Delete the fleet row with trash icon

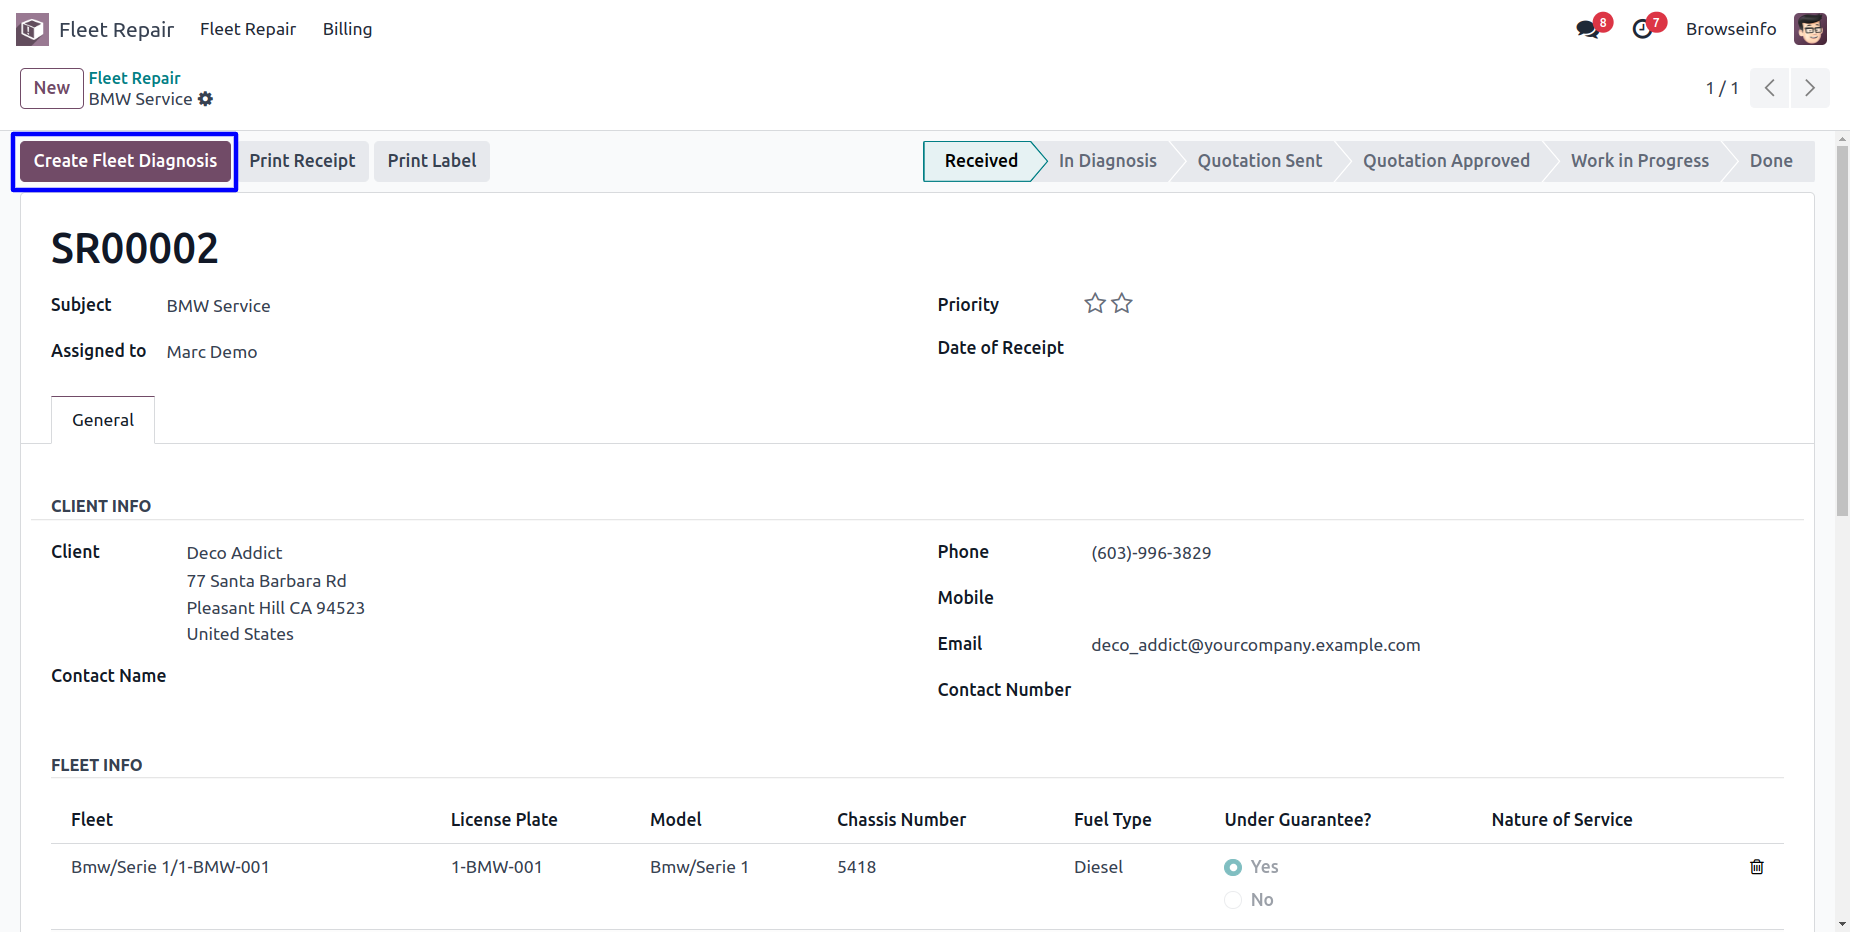tap(1756, 867)
